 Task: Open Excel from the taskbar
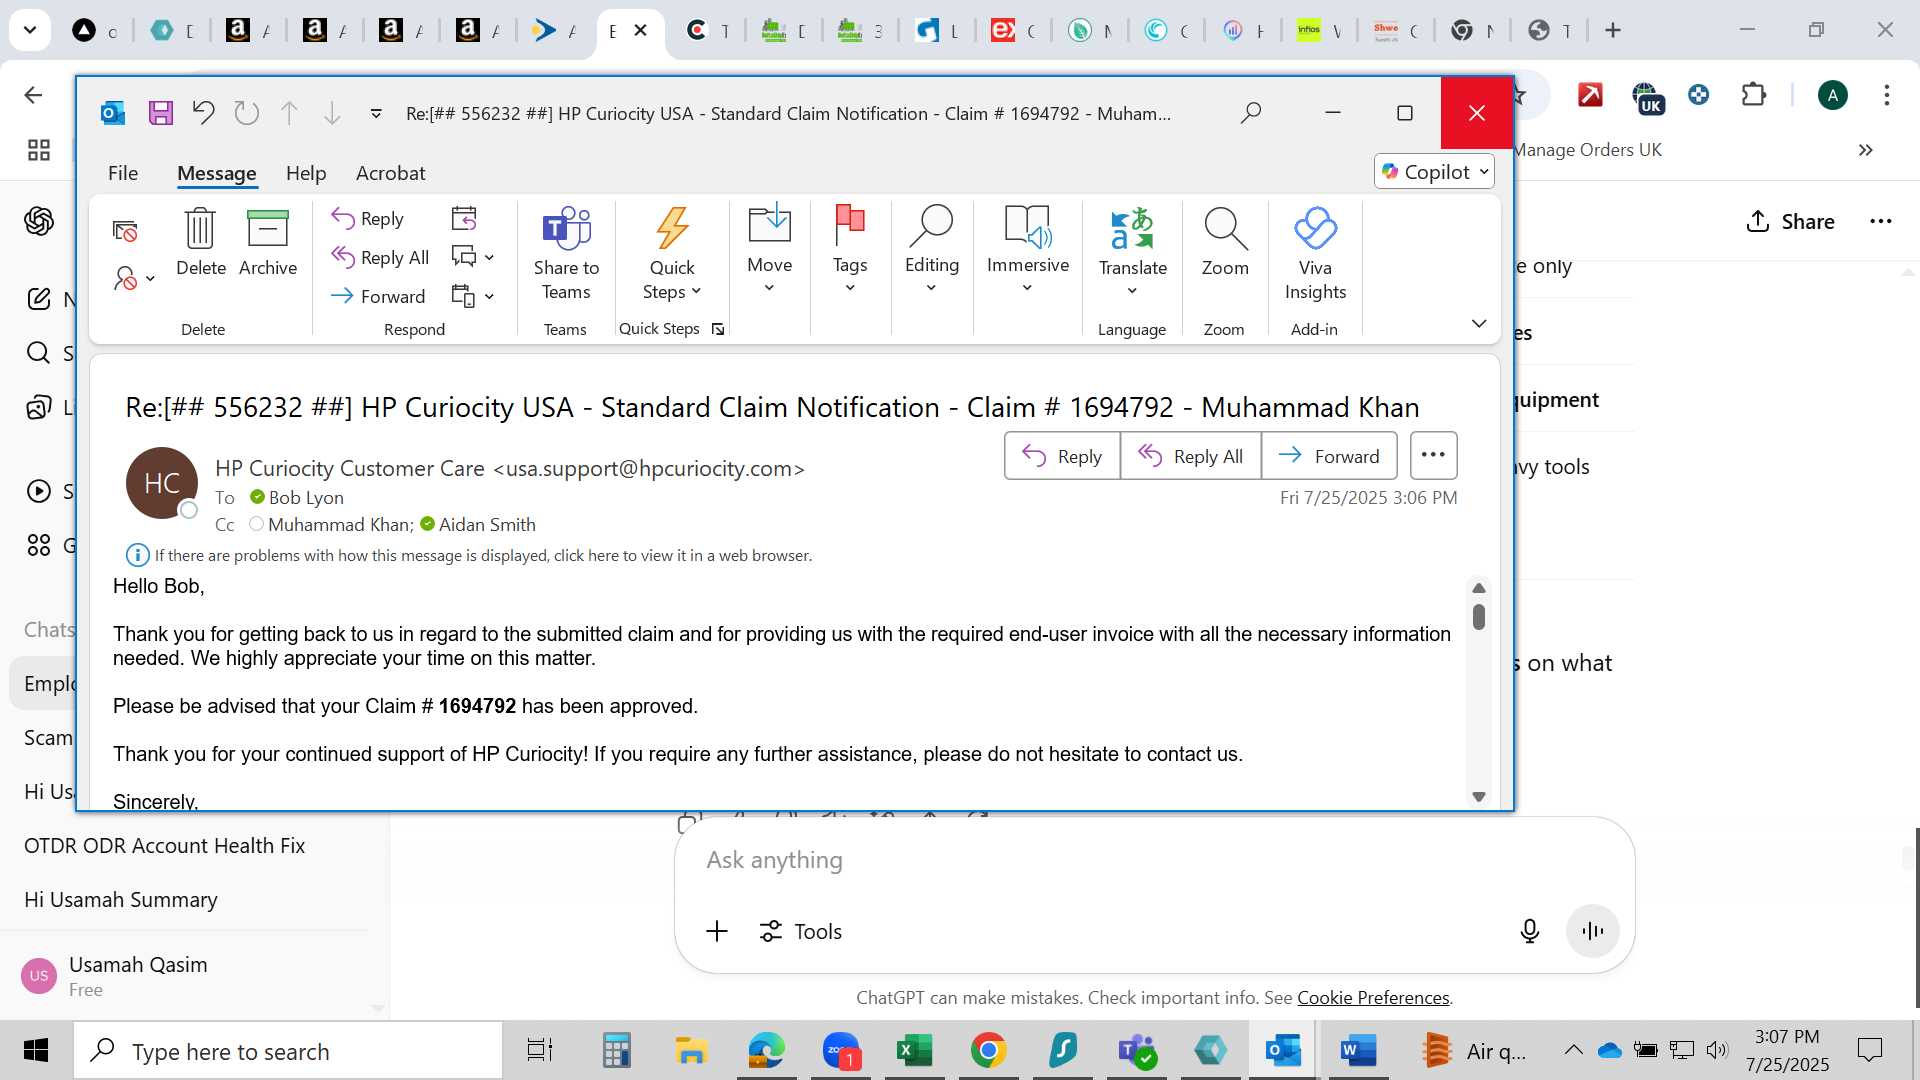pos(914,1050)
